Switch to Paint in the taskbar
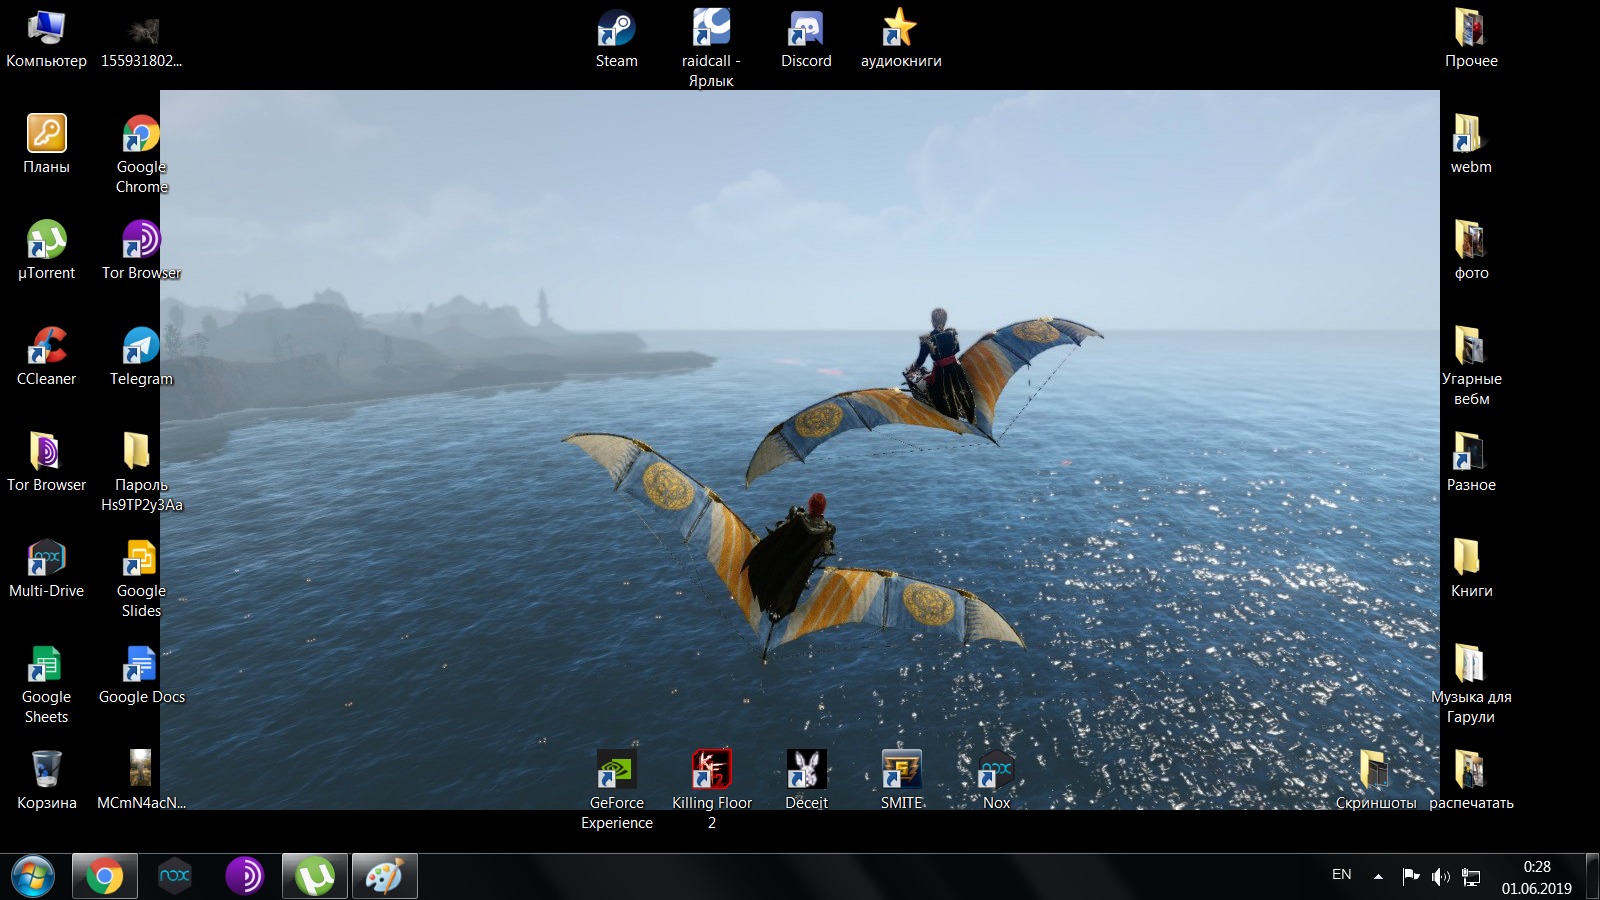Viewport: 1600px width, 900px height. pyautogui.click(x=385, y=877)
